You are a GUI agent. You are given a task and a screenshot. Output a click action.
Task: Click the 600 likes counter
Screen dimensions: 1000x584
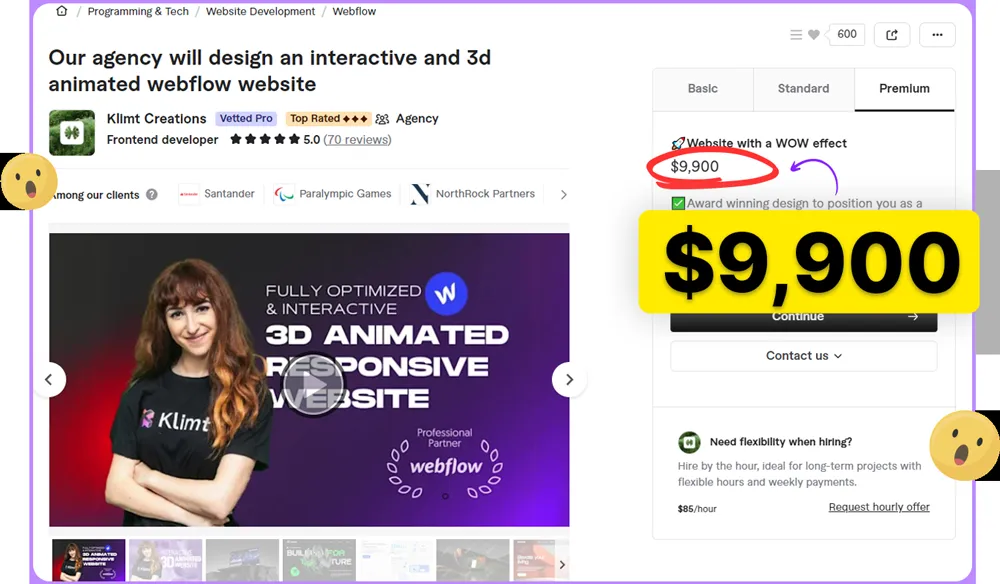pyautogui.click(x=846, y=34)
